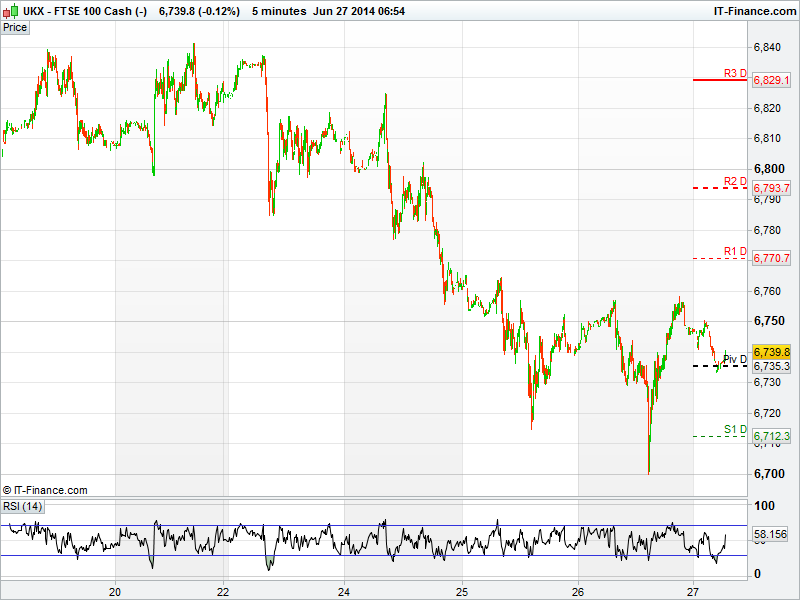Click the candlestick chart icon beside UKX

10,10
